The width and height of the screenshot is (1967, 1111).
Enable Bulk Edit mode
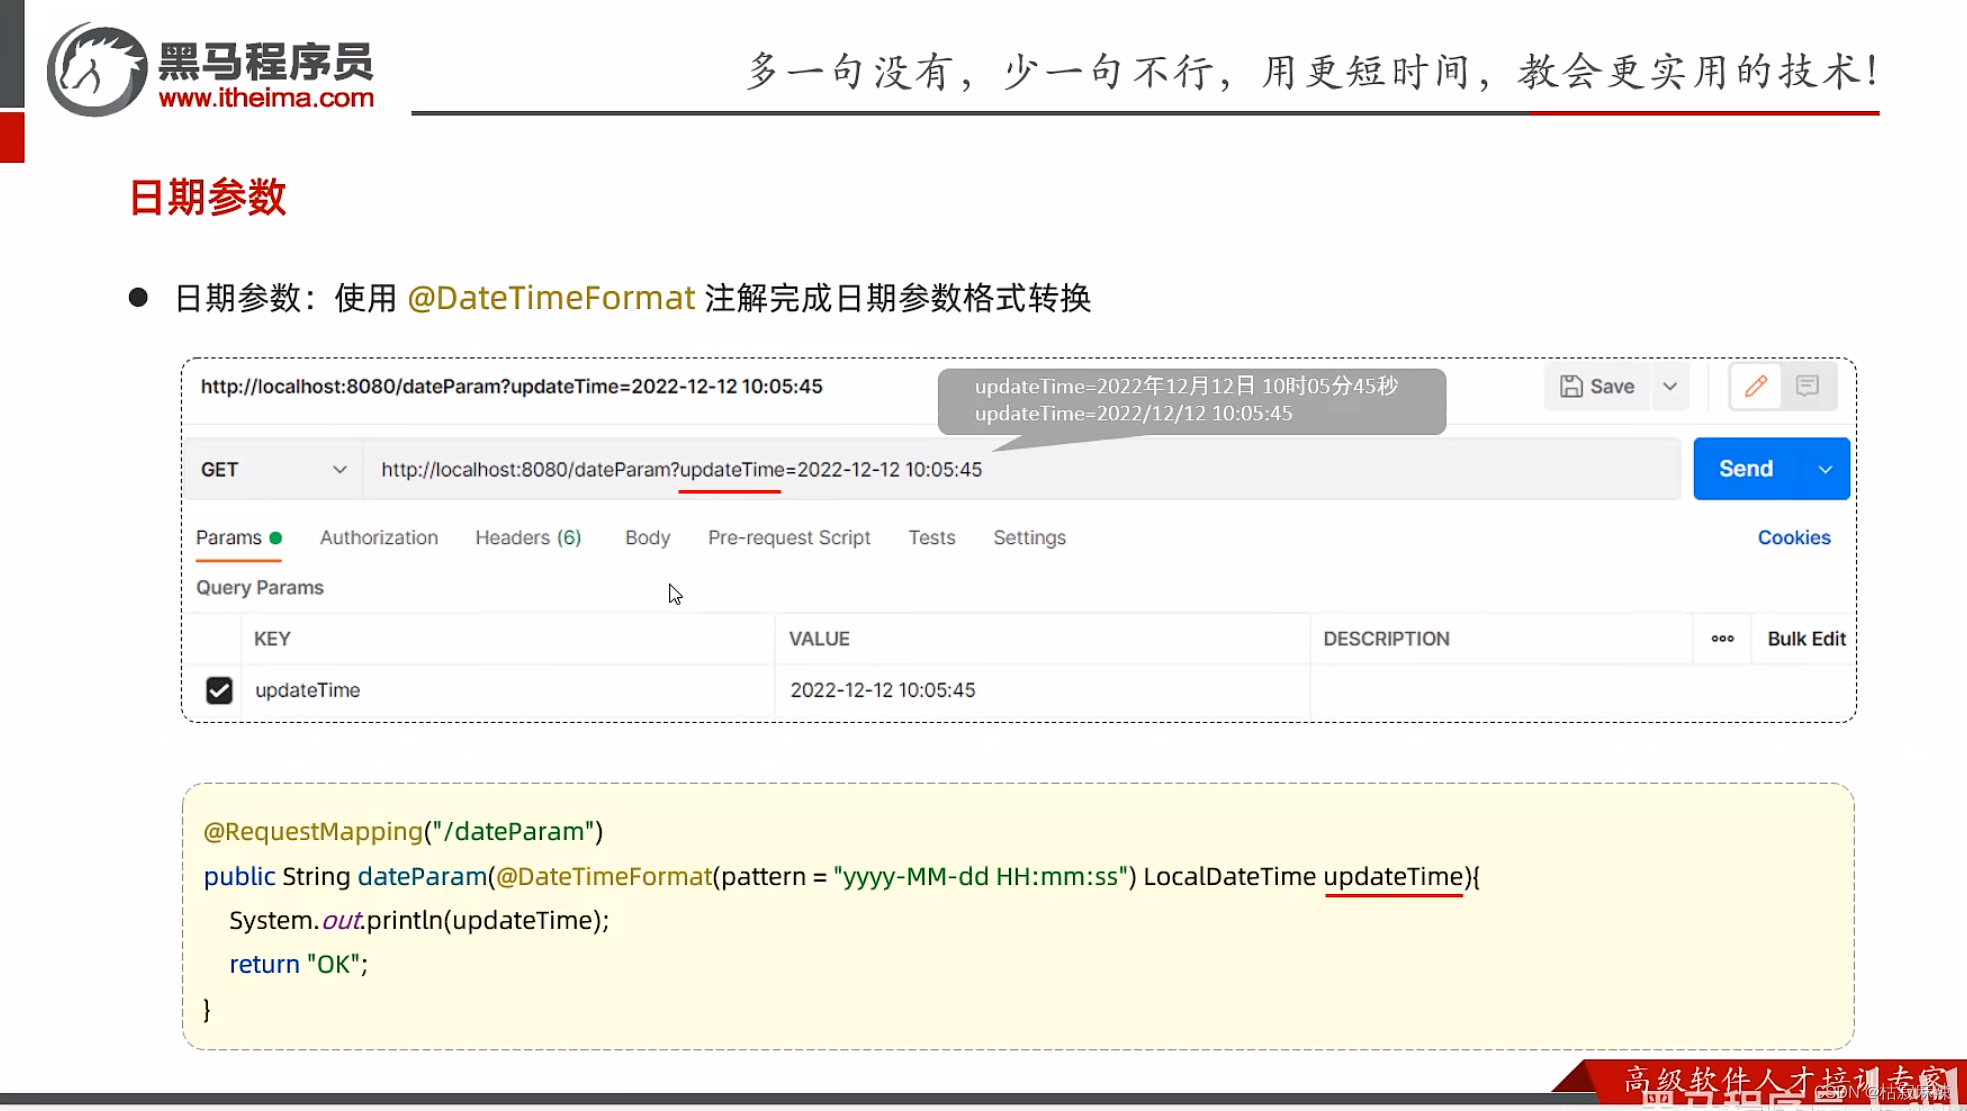(1806, 638)
